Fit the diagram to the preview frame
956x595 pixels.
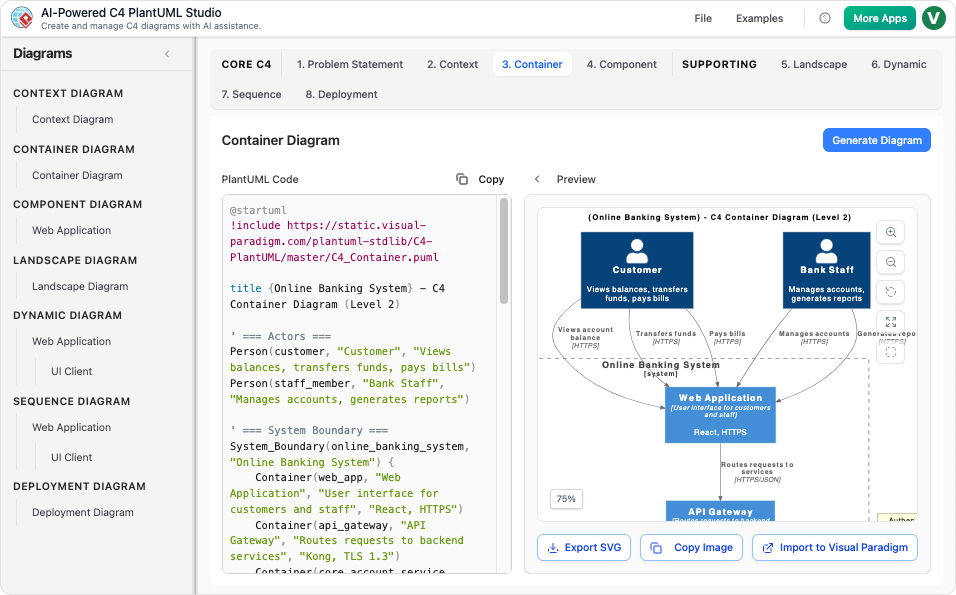(x=890, y=351)
